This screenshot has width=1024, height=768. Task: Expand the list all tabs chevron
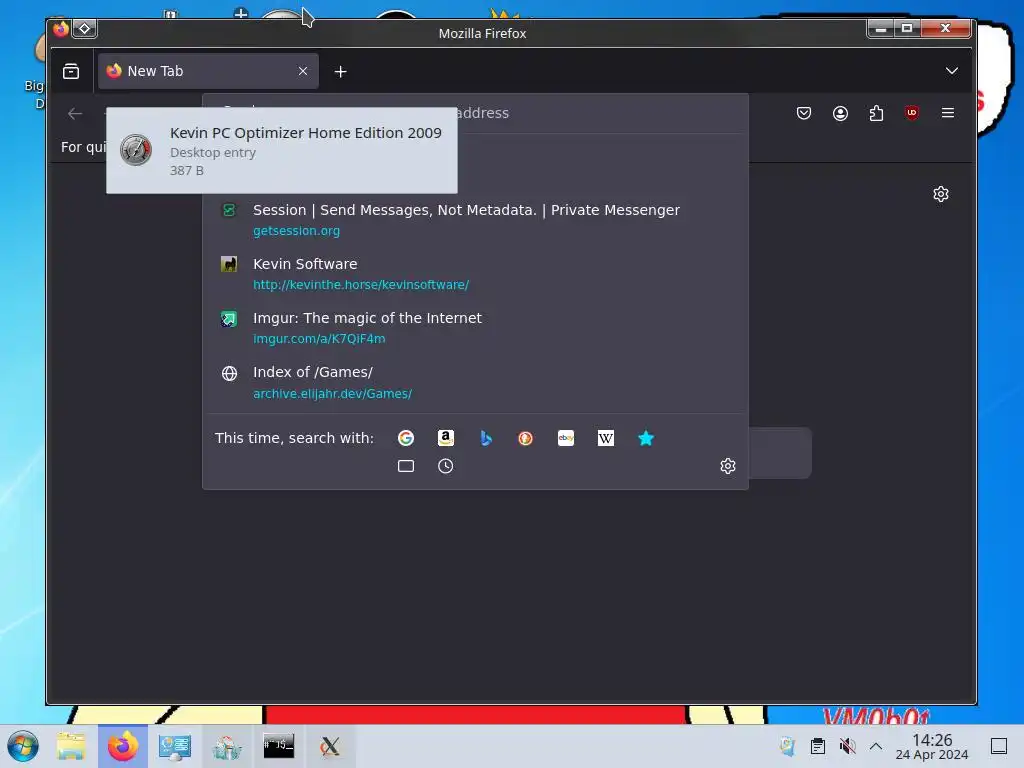952,71
